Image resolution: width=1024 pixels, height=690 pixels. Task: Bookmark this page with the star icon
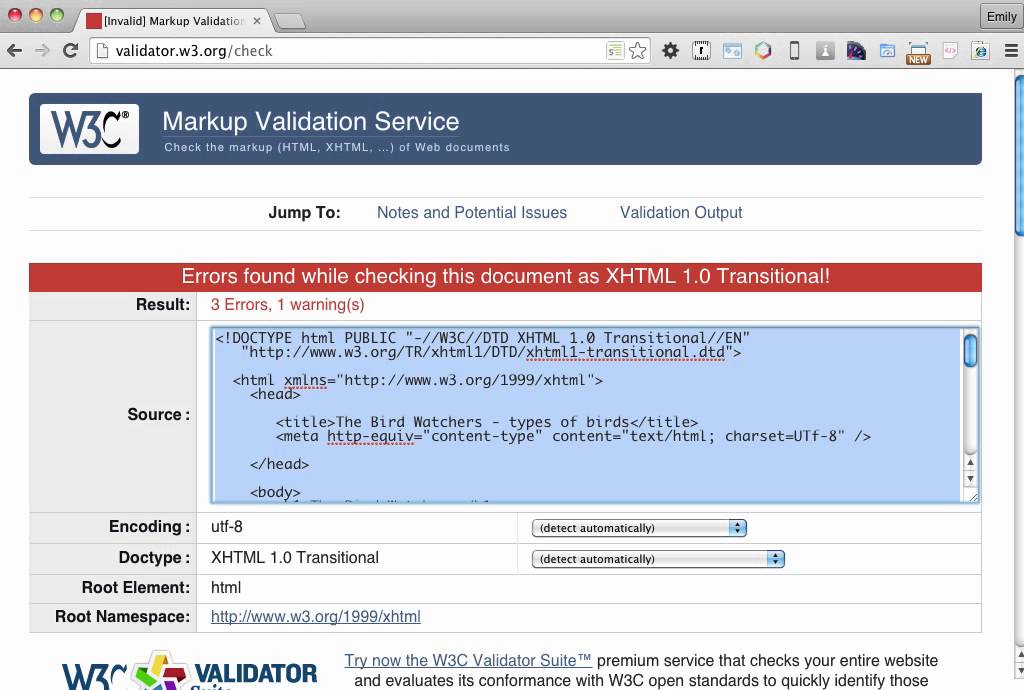coord(638,50)
